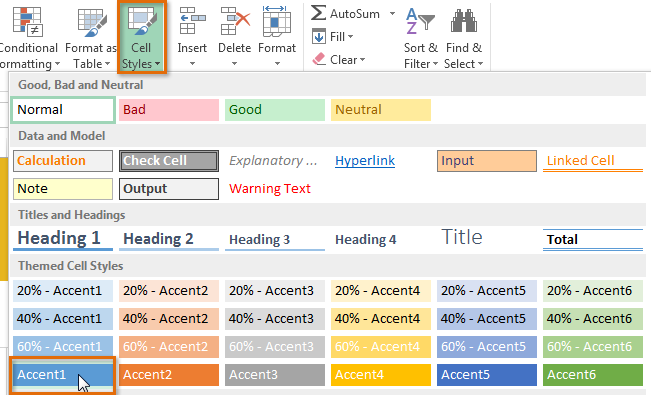Choose 60% - Accent1 style
Screen dimensions: 651x395
tap(63, 347)
